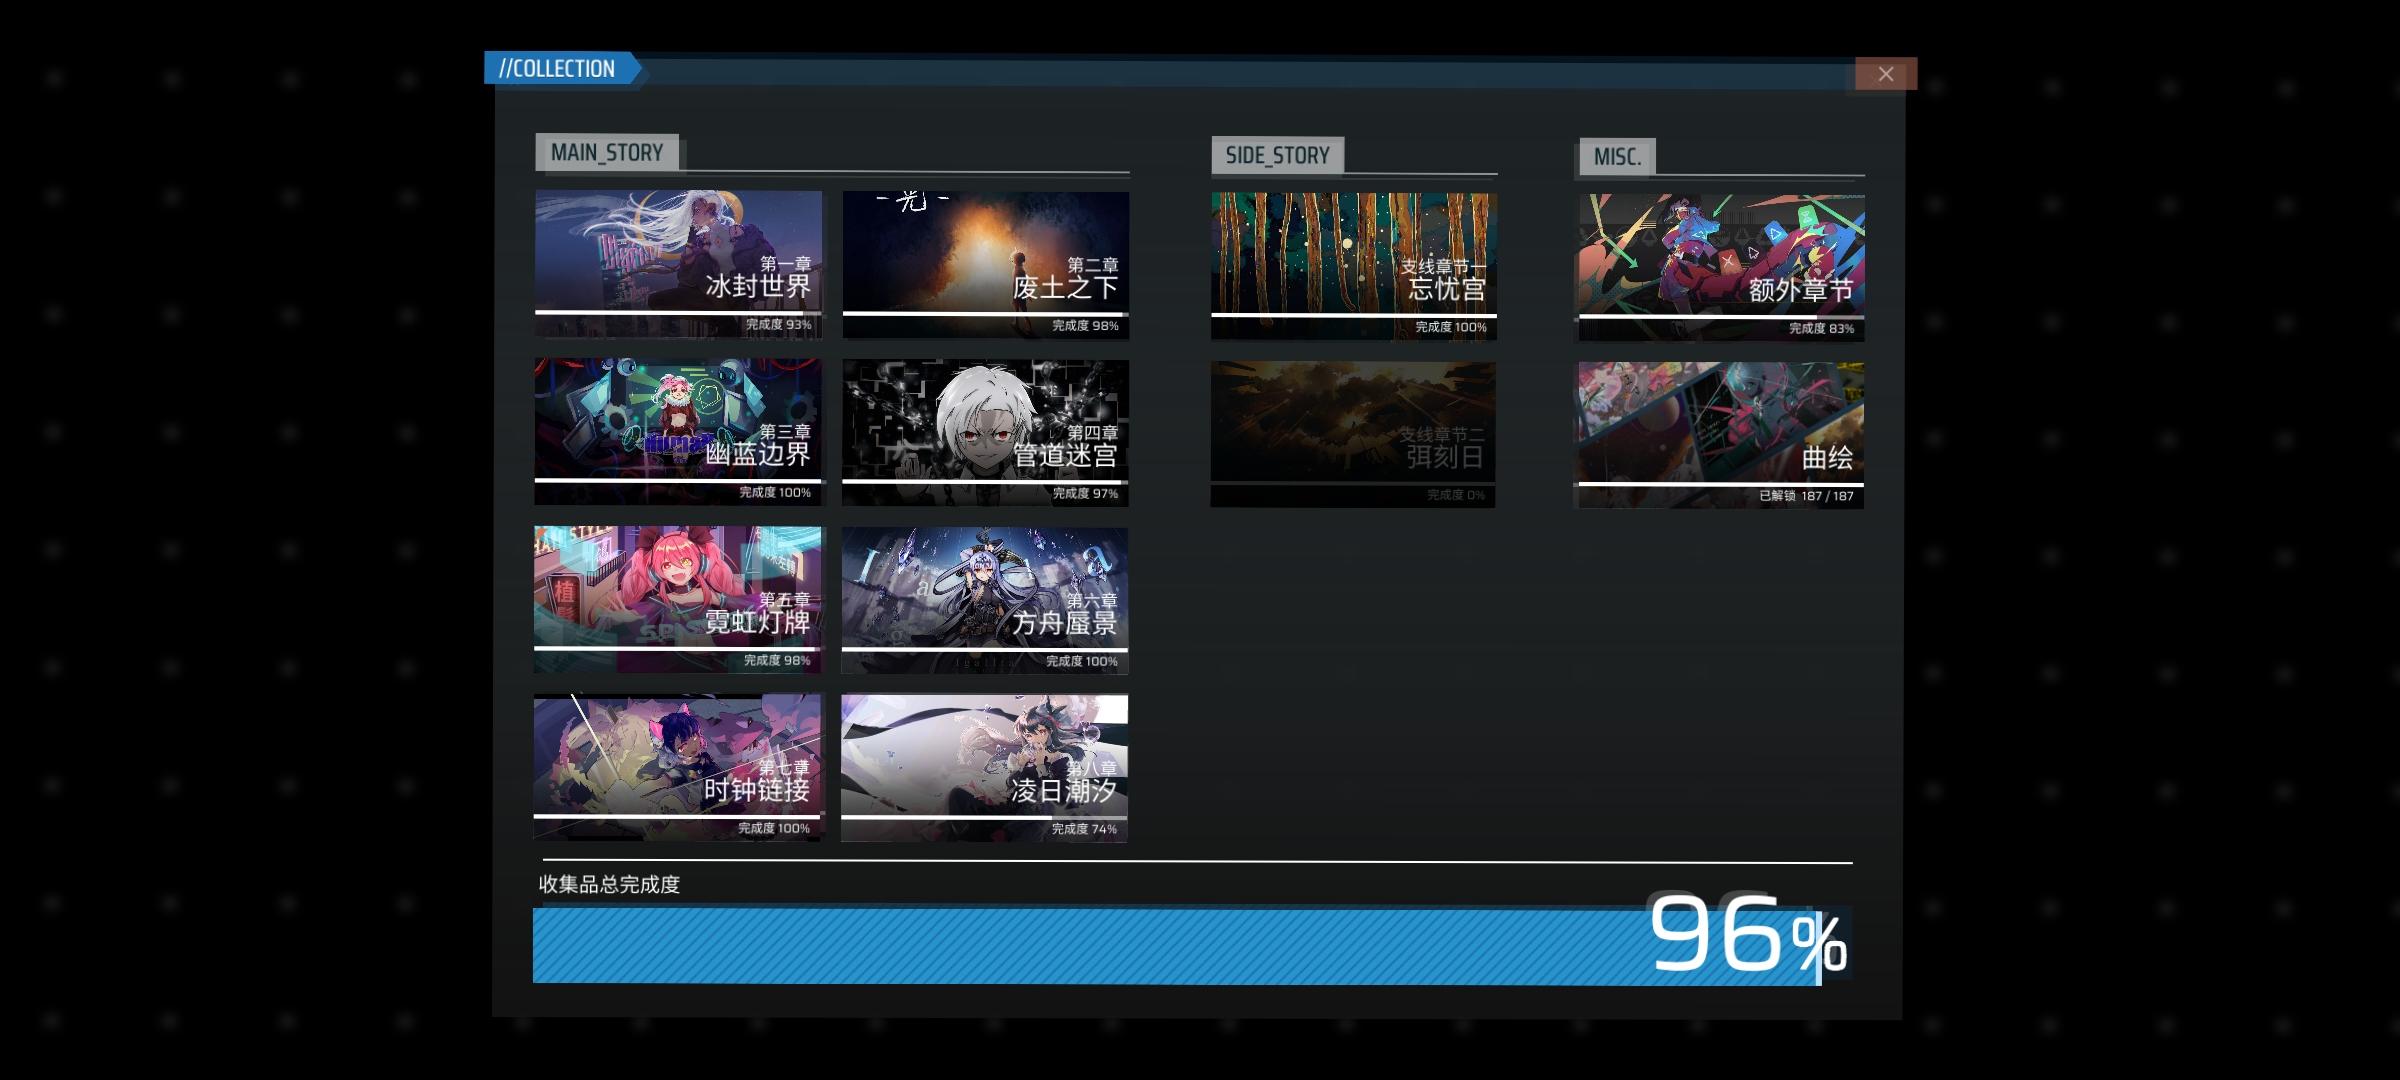Open chapter one 冰封世界 card

coord(678,264)
